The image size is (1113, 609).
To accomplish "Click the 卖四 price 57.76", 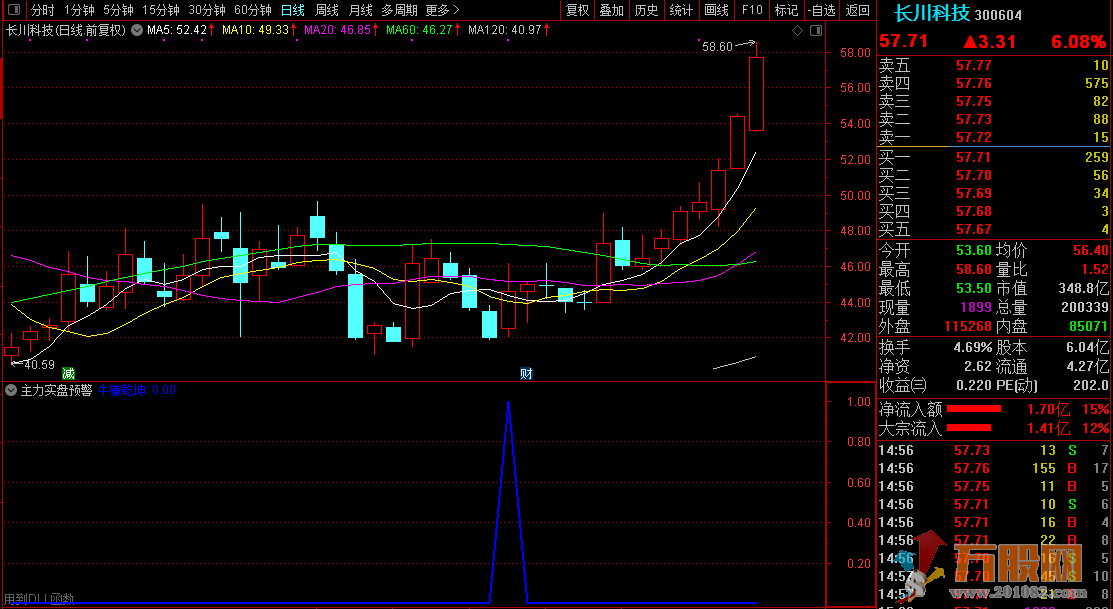I will [974, 83].
